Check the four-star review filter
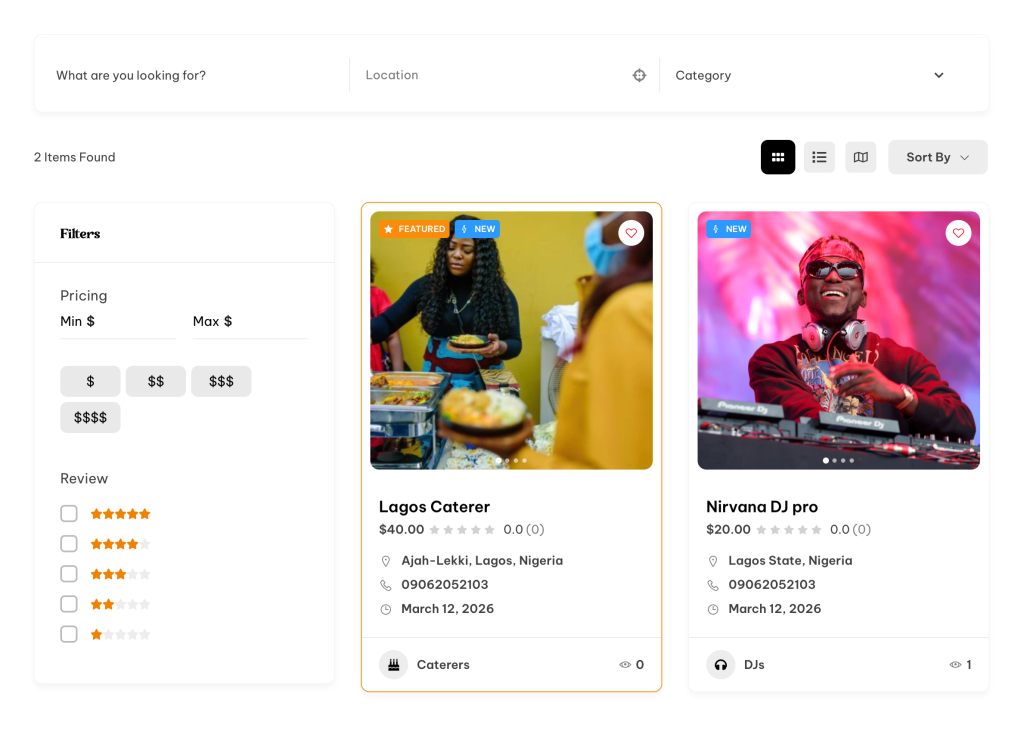Screen dimensions: 1024x740 click(x=69, y=544)
